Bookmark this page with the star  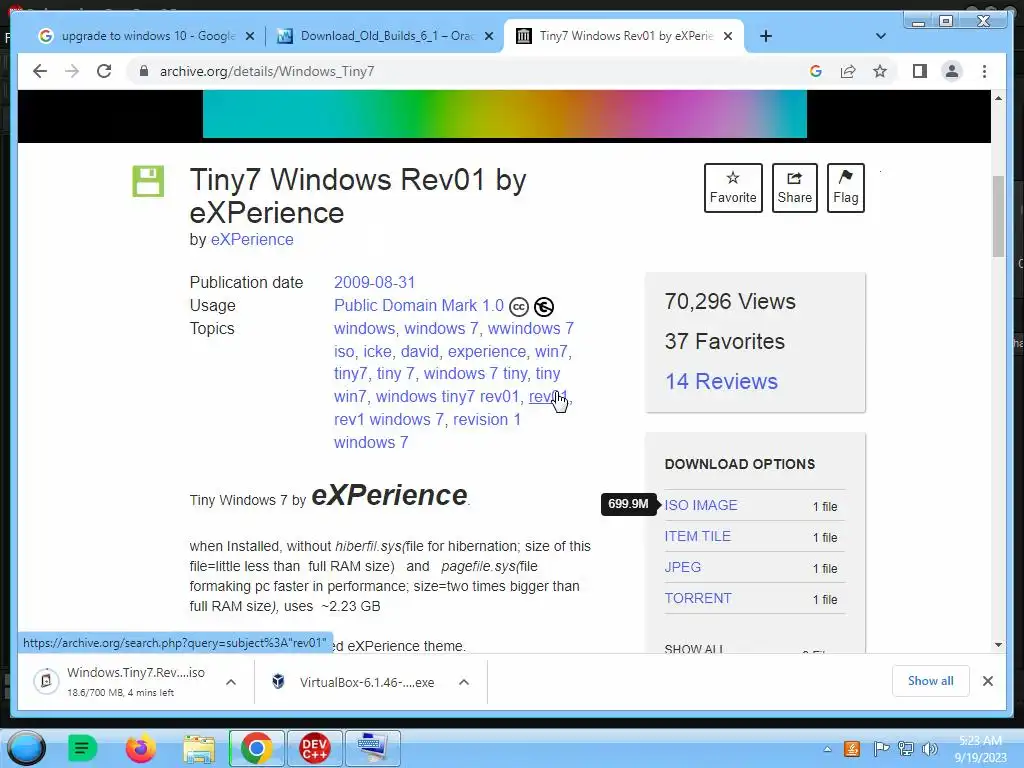tap(880, 71)
